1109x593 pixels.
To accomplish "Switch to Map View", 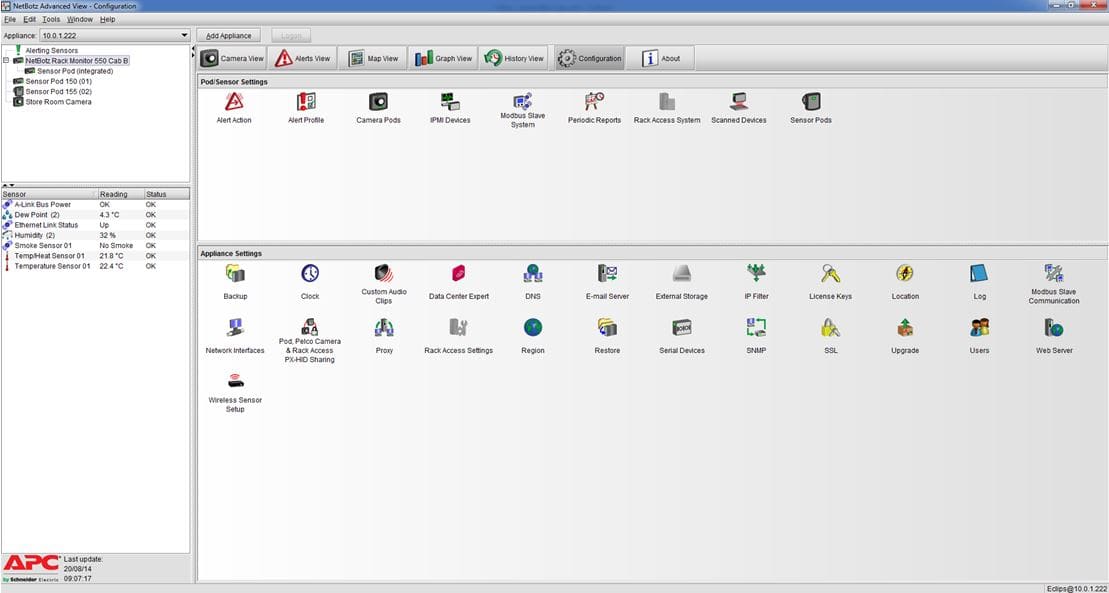I will (373, 59).
